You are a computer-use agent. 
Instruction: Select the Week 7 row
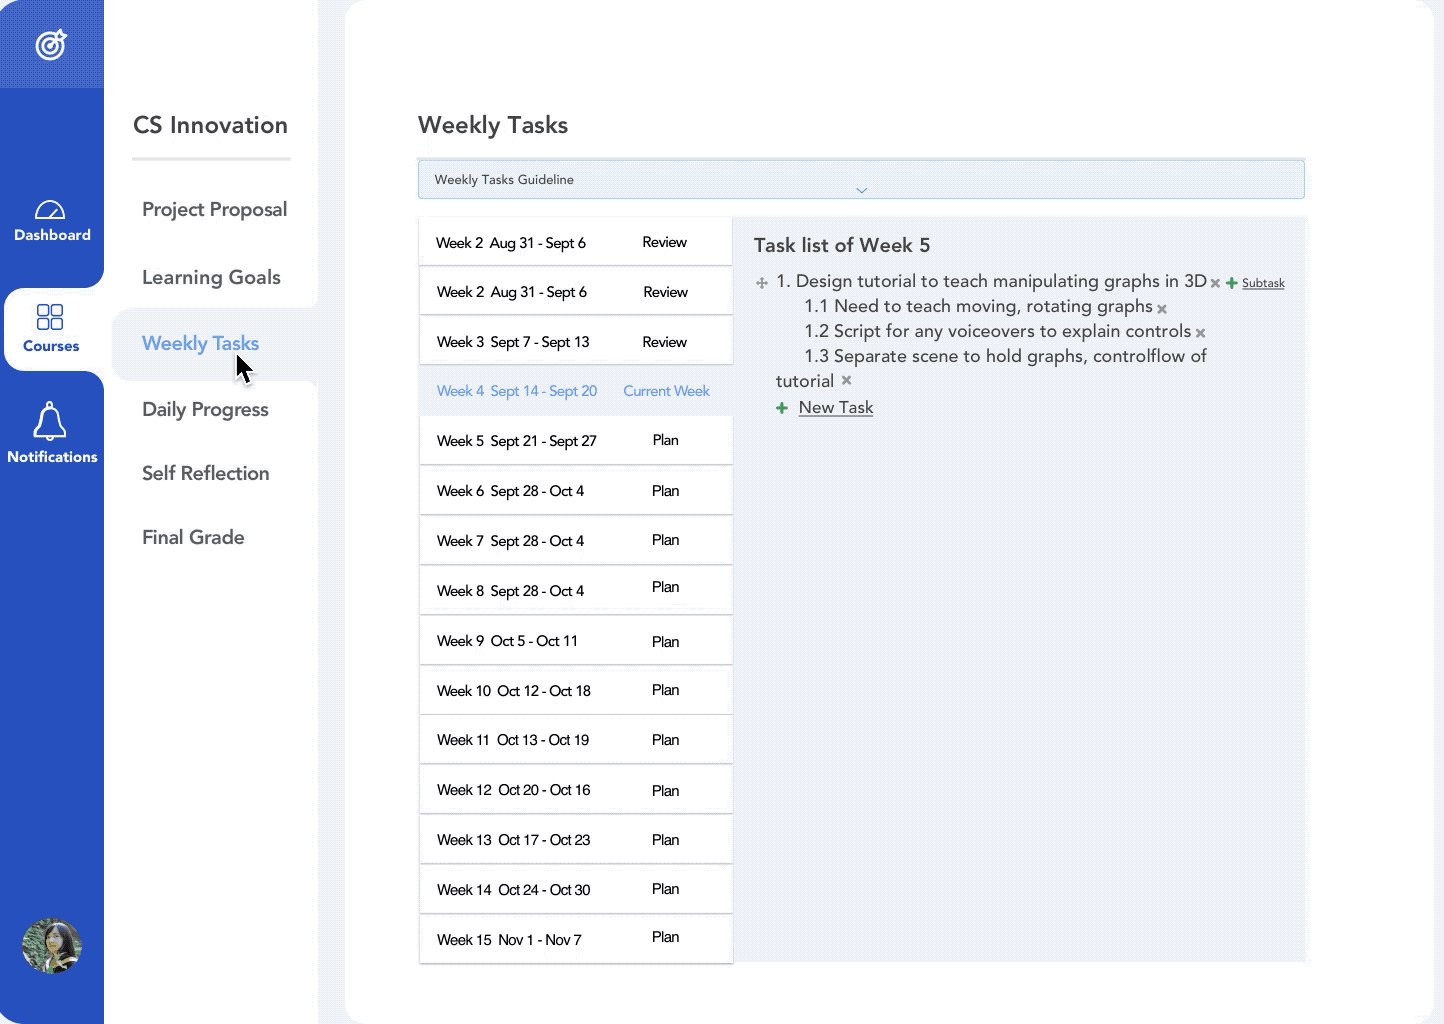coord(576,541)
